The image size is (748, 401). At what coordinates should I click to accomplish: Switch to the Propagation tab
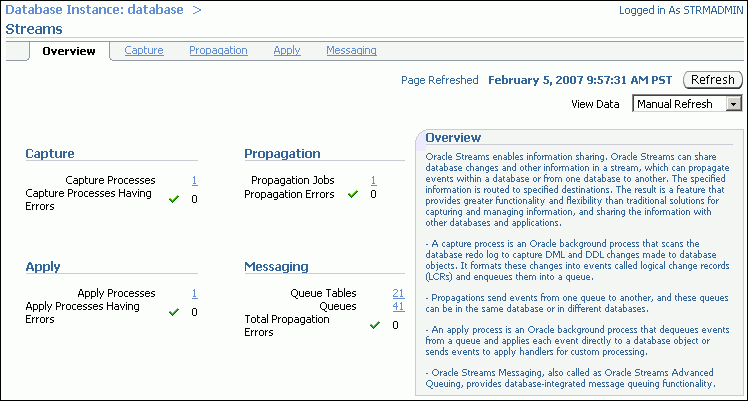(218, 51)
